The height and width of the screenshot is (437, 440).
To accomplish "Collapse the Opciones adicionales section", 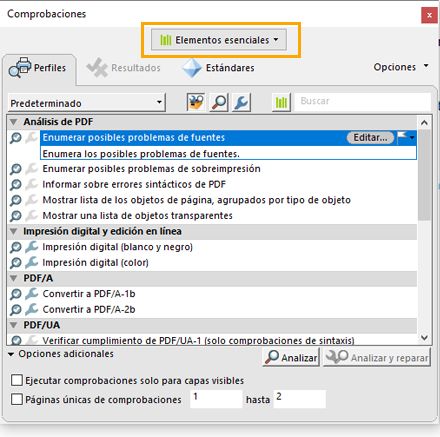I will pyautogui.click(x=11, y=354).
